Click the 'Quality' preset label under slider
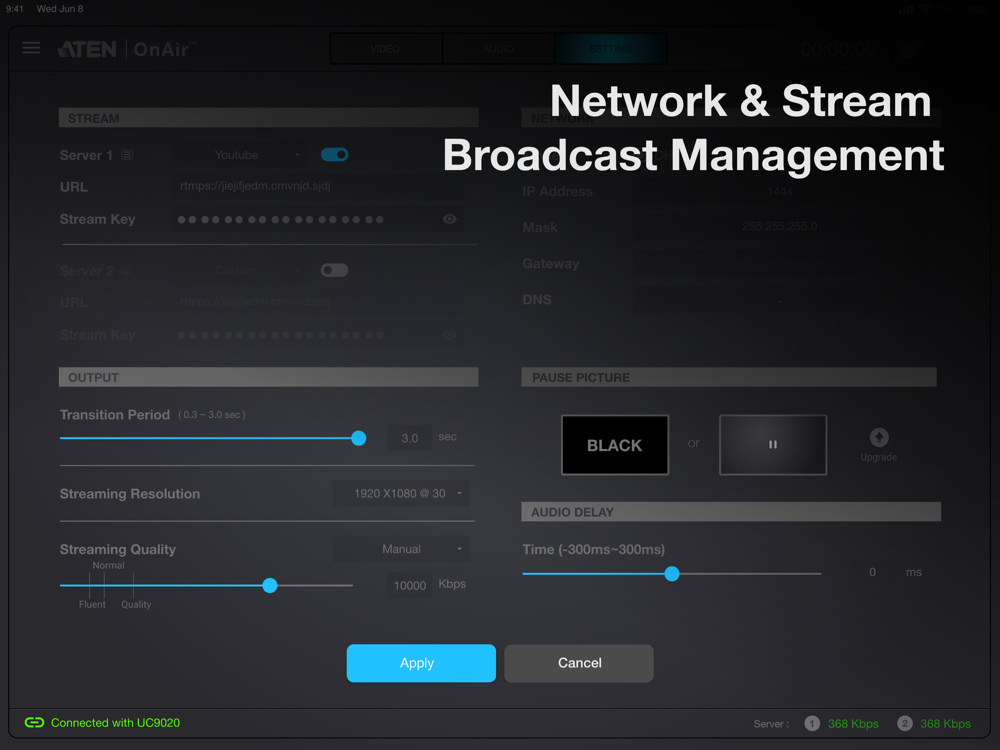The width and height of the screenshot is (1000, 750). (136, 605)
